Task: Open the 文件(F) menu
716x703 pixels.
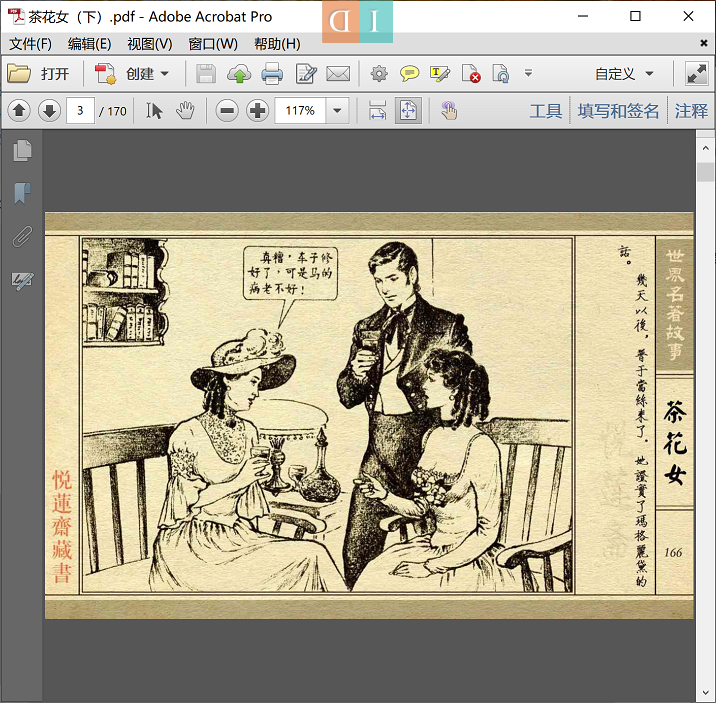Action: pyautogui.click(x=30, y=44)
